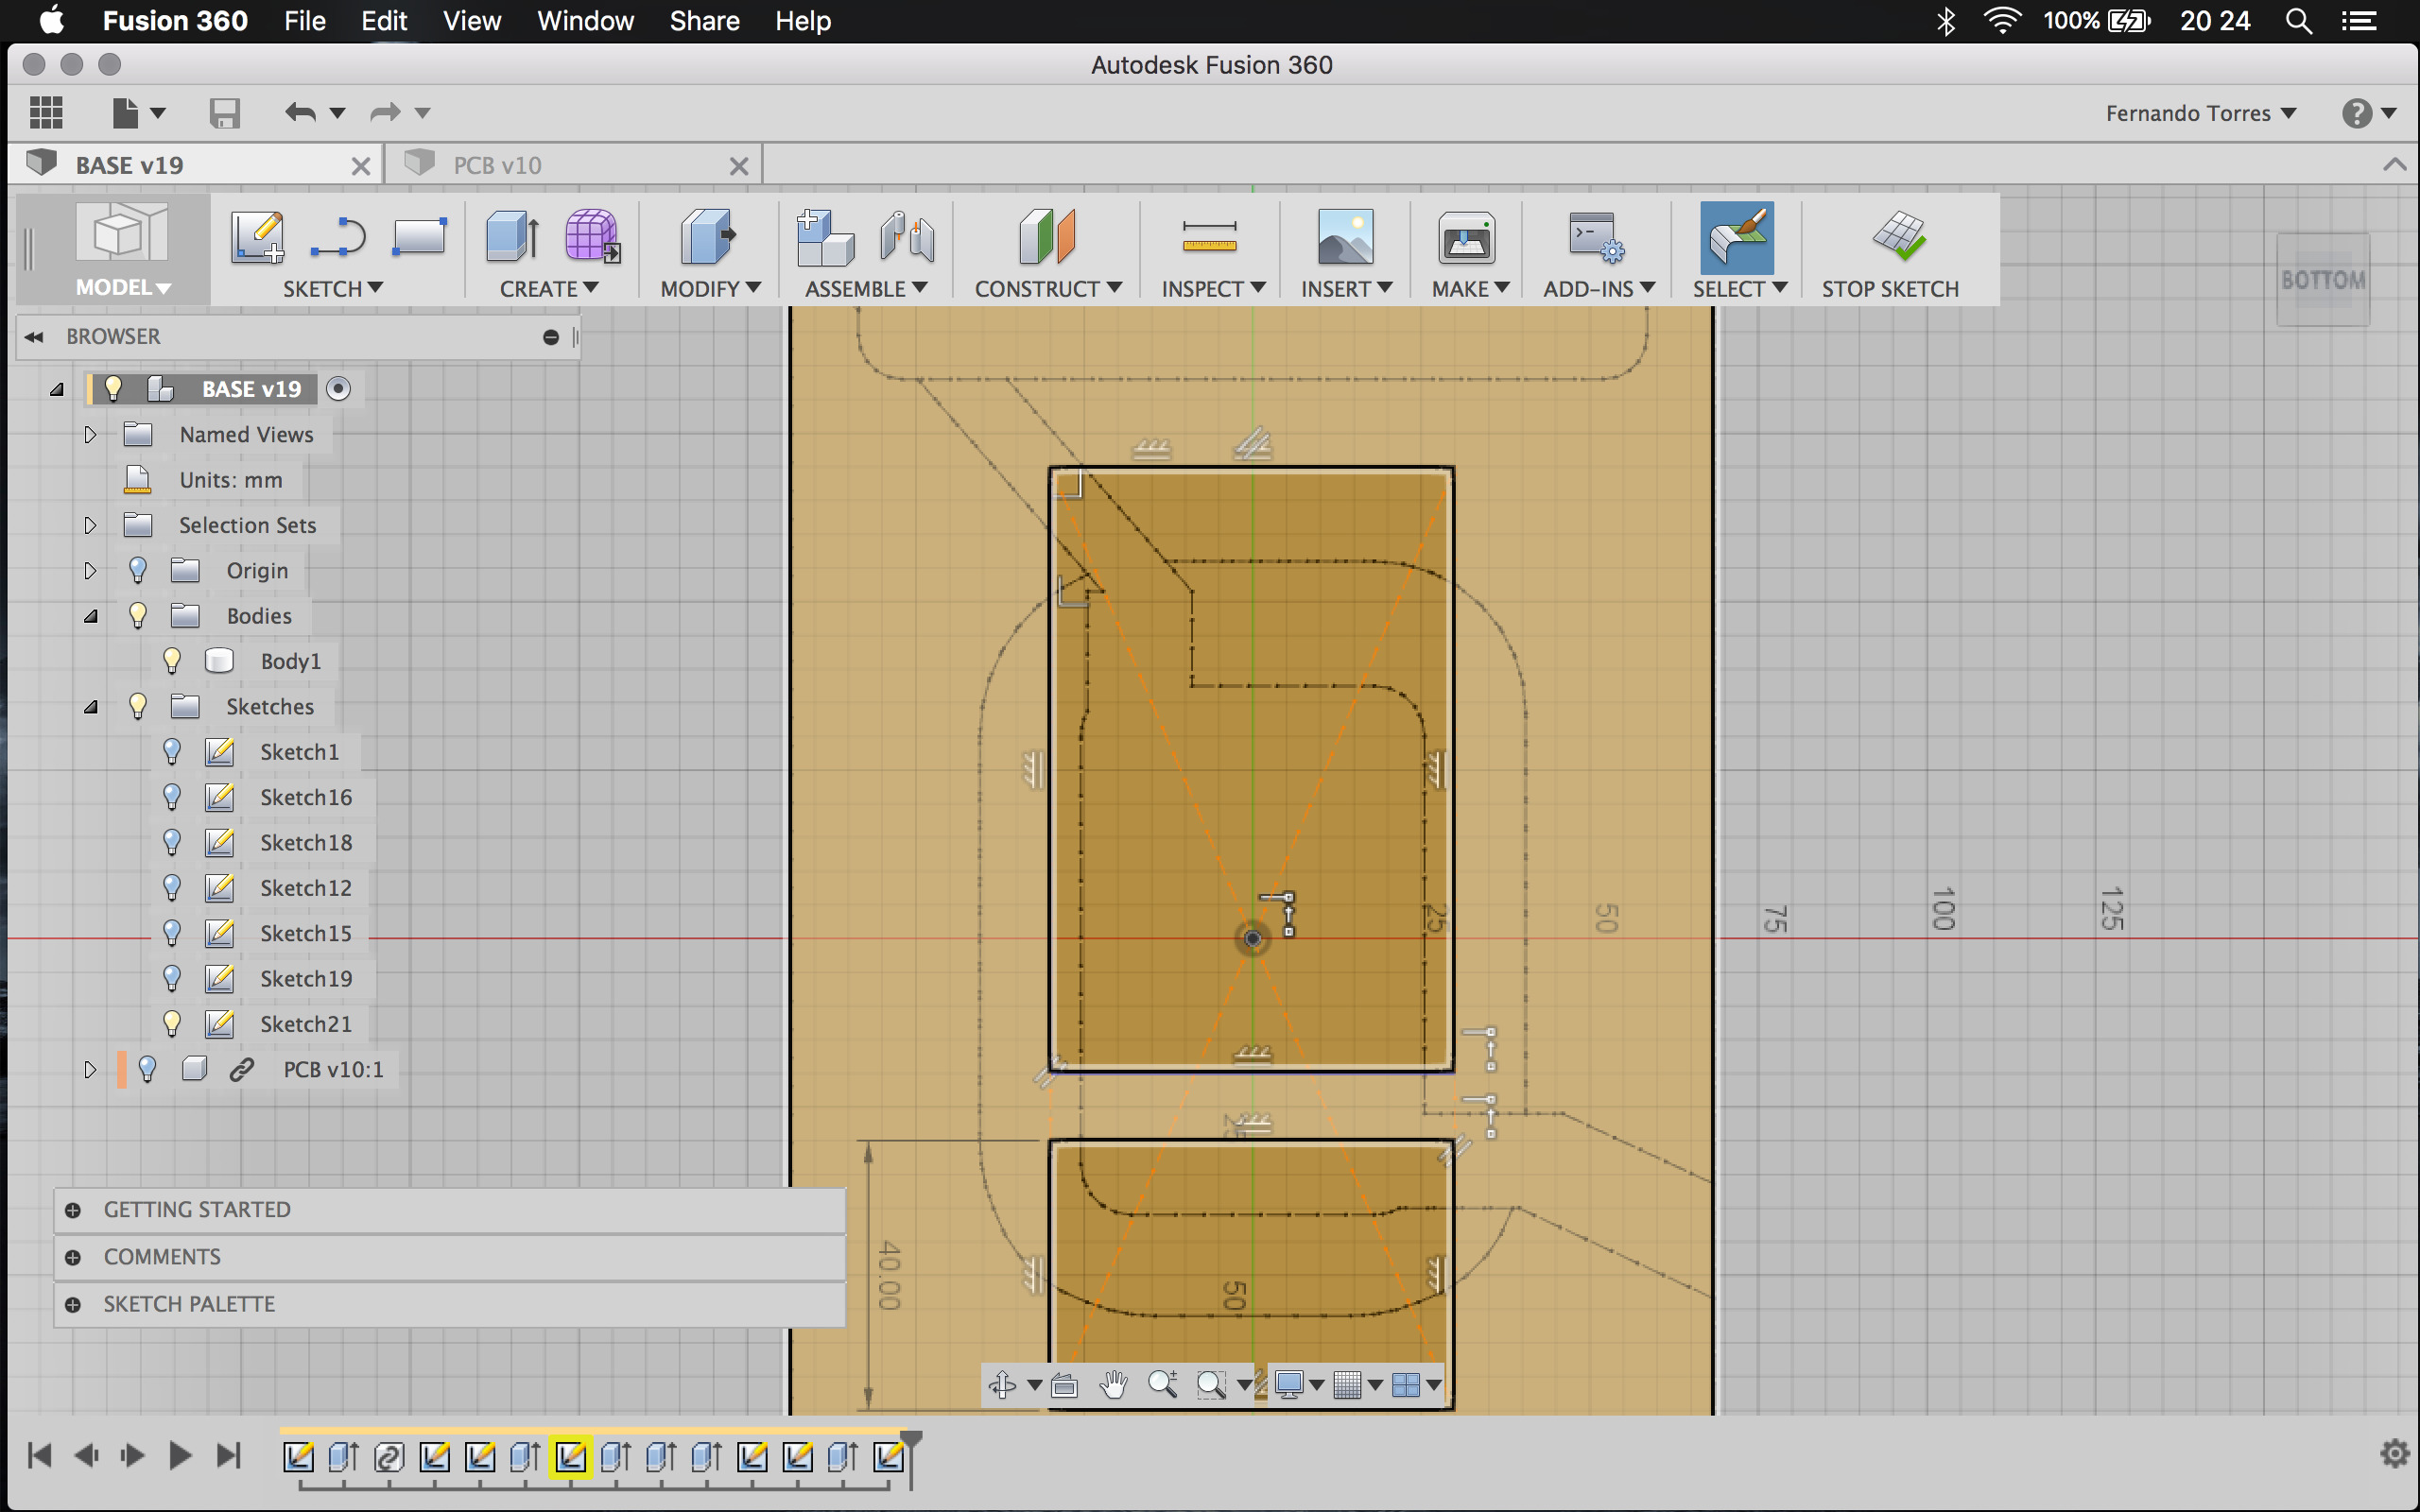Select the Make 3D print icon
The image size is (2420, 1512).
(1467, 238)
